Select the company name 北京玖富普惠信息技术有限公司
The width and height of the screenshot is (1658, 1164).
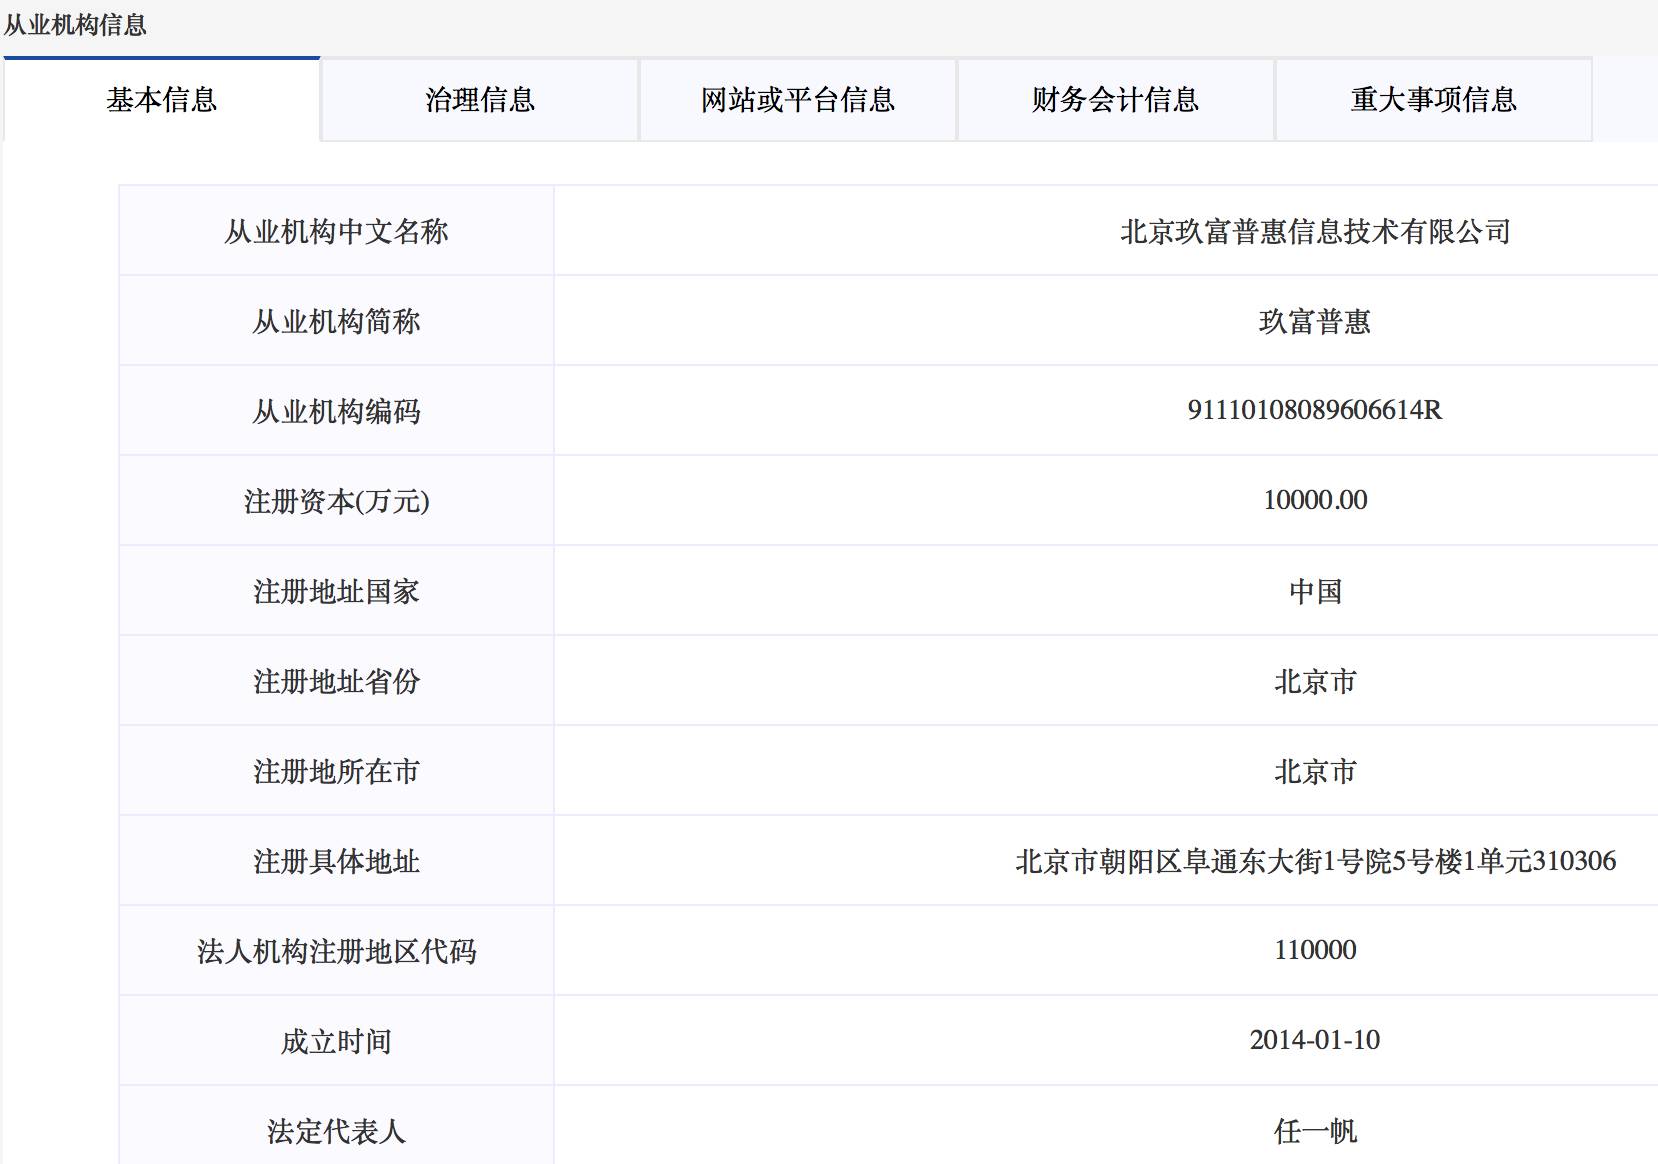coord(1315,230)
